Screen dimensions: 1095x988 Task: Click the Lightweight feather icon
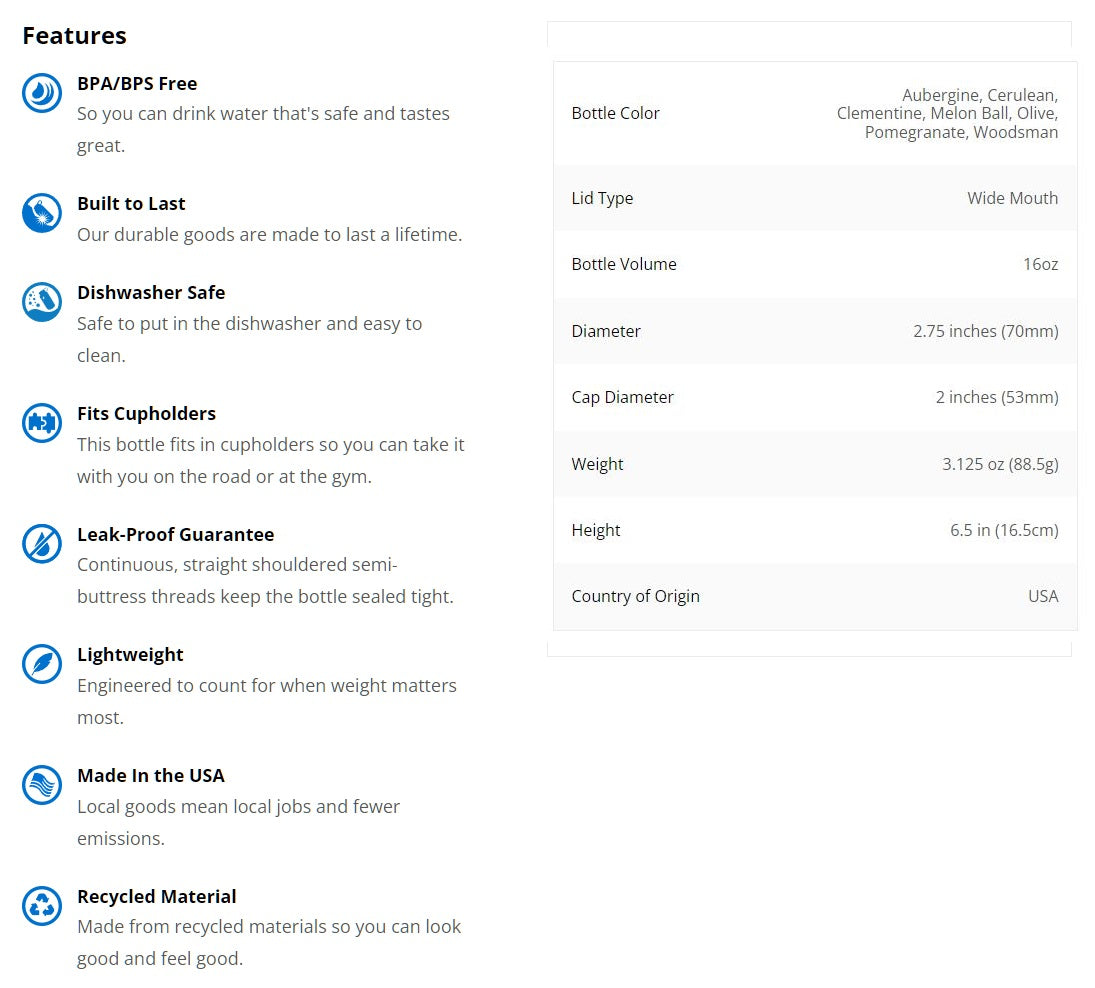pos(42,663)
